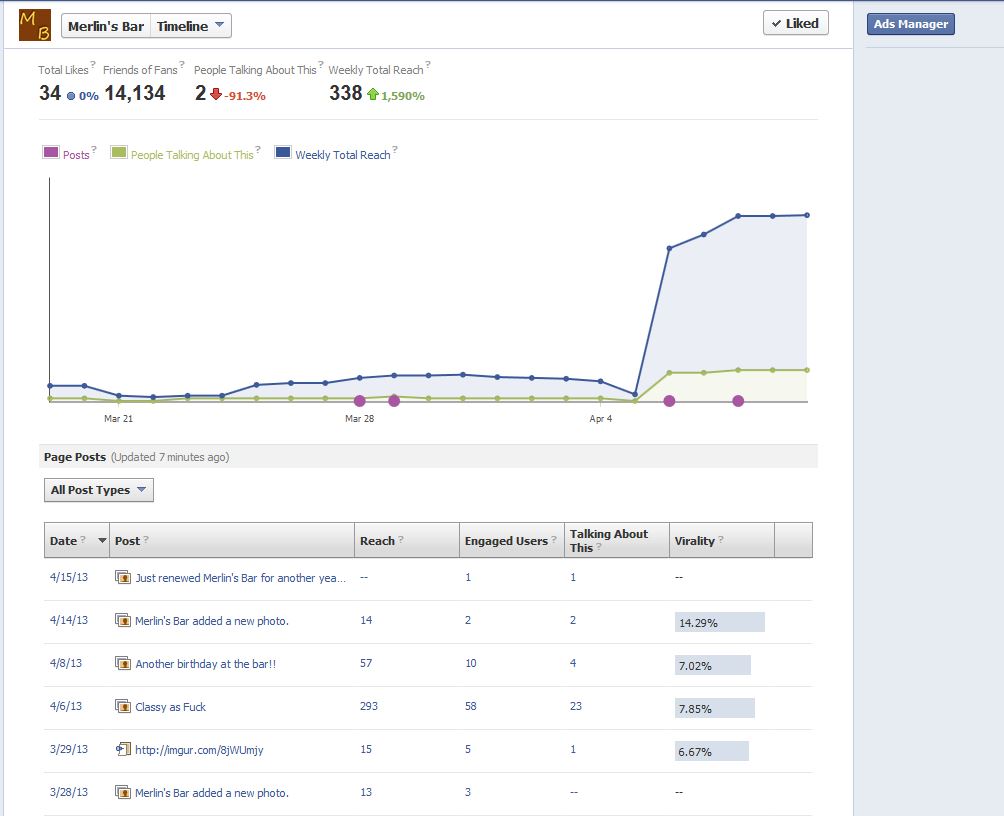
Task: Click the help icon beside top People Talking About This
Action: (321, 64)
